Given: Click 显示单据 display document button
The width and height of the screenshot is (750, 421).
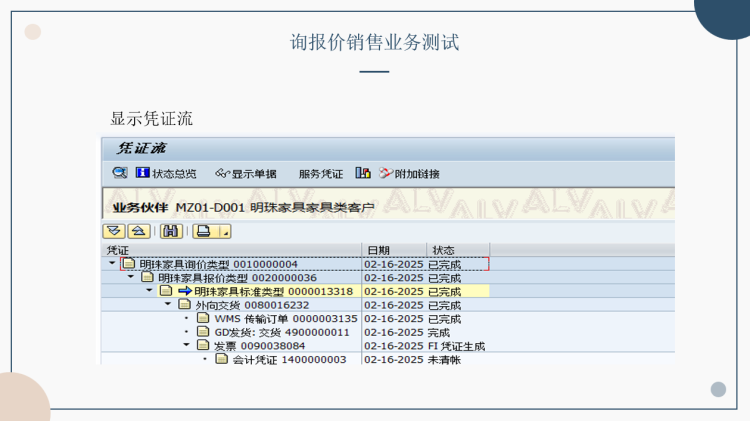Looking at the screenshot, I should coord(246,174).
